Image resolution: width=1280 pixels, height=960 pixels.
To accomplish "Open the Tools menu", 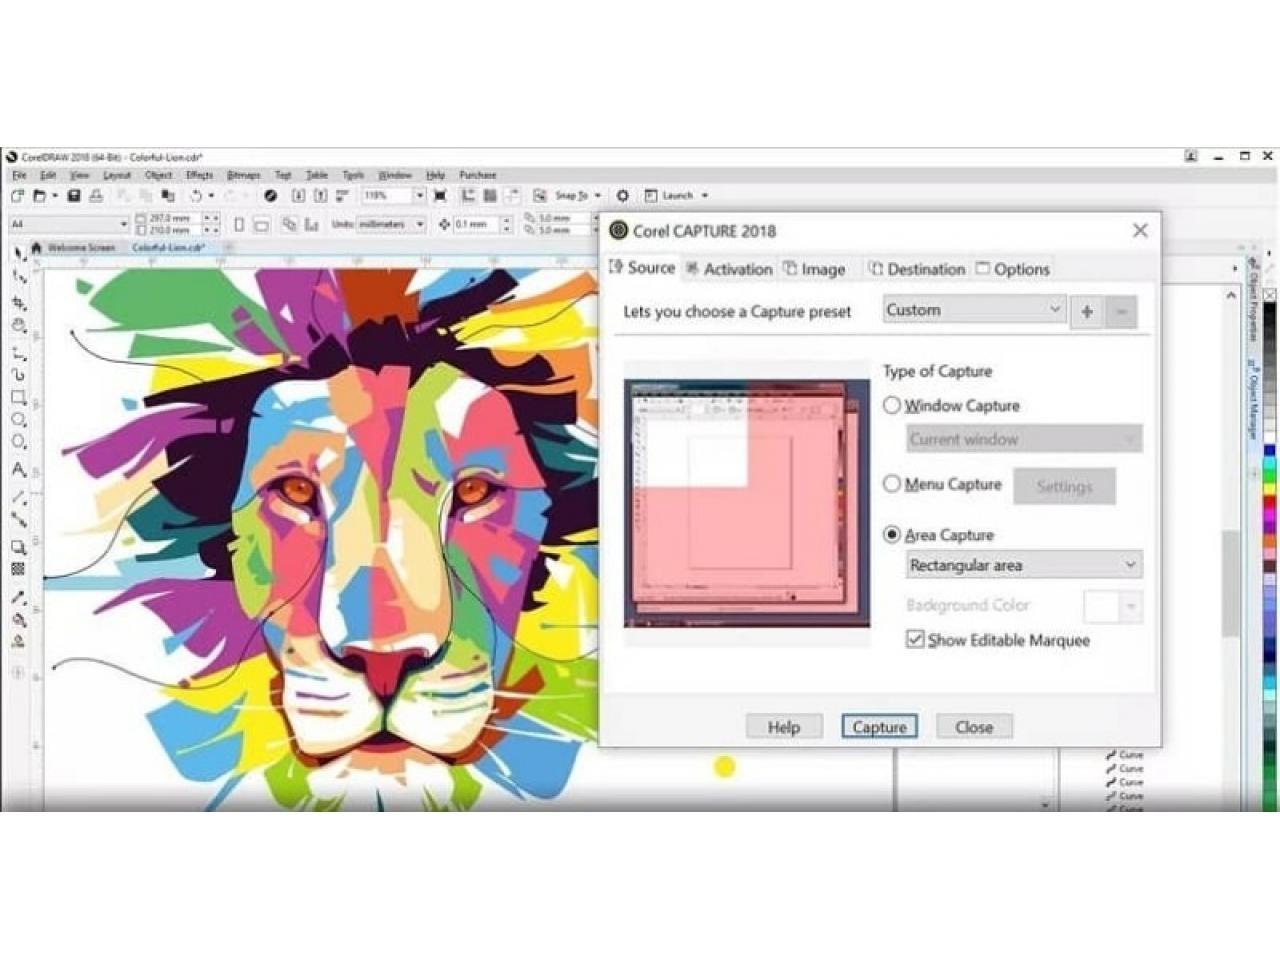I will pyautogui.click(x=353, y=175).
